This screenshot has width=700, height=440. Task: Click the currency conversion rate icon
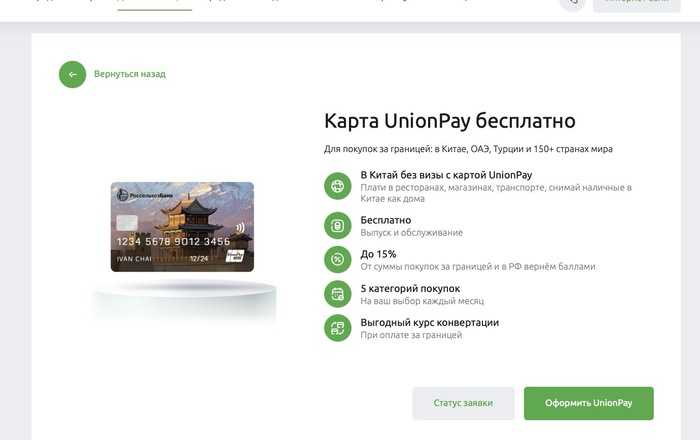point(338,327)
